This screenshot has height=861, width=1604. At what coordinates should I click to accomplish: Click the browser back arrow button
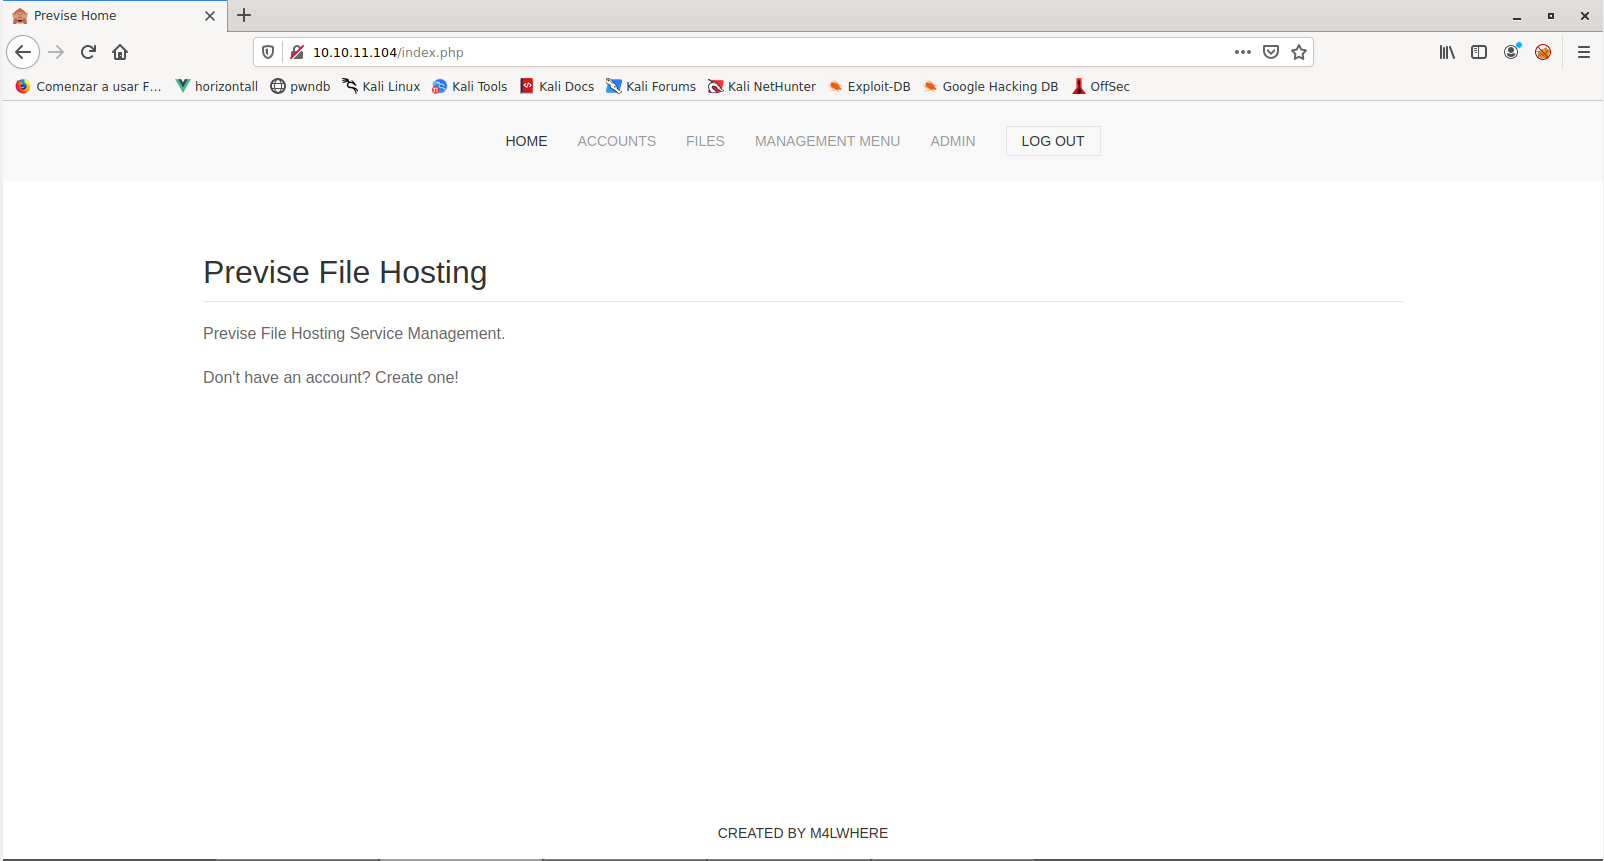pos(23,52)
